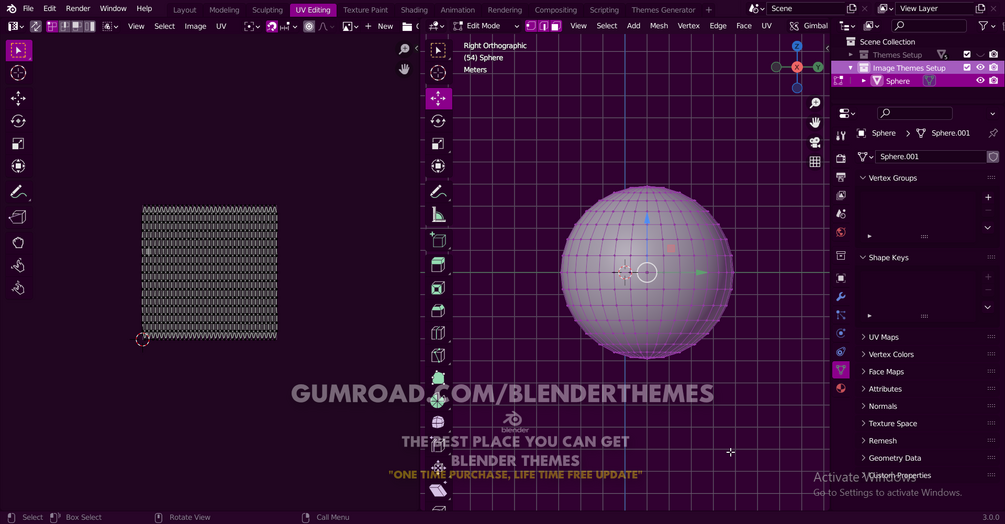Select the Rotate tool in UV editor

coord(18,121)
